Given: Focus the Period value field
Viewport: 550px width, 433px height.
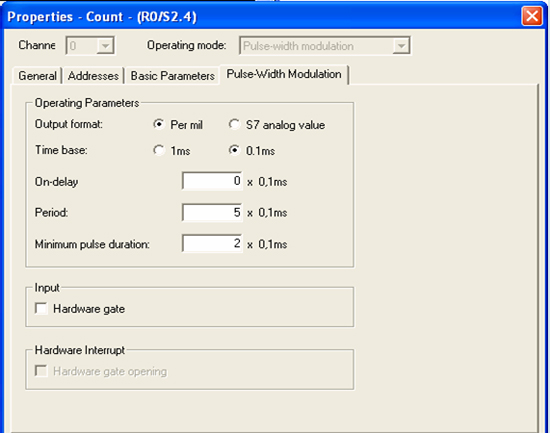Looking at the screenshot, I should point(212,212).
